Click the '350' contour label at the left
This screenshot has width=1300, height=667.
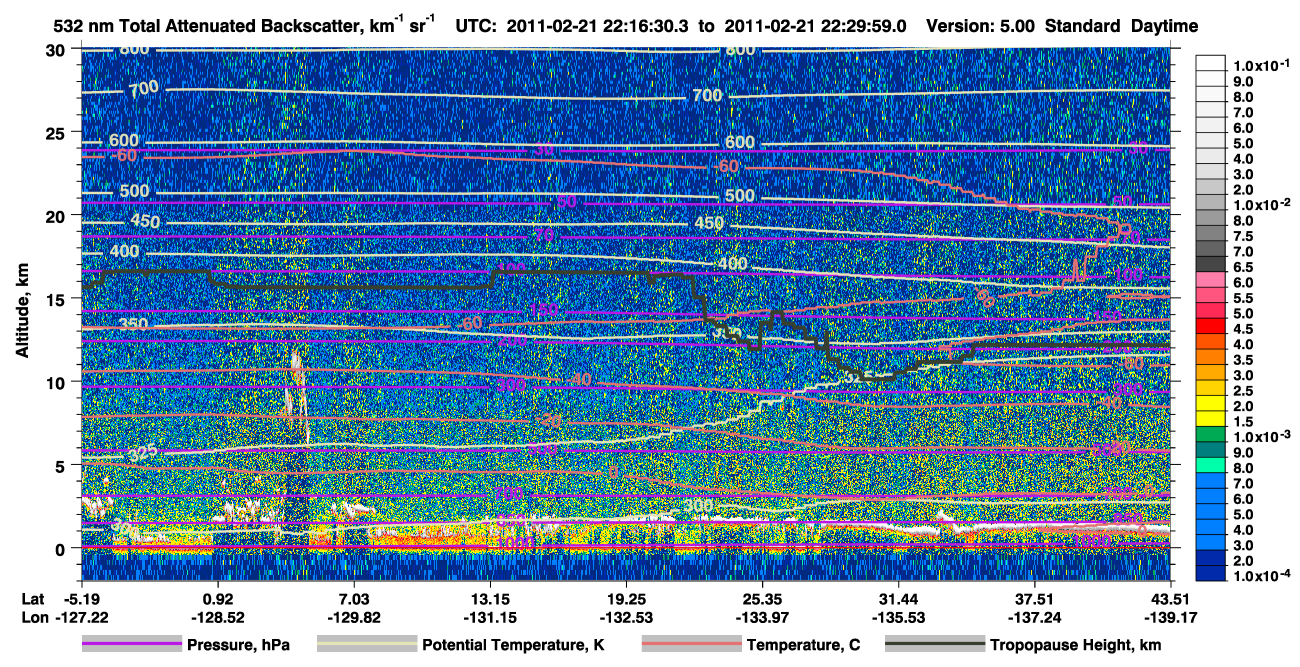(134, 325)
